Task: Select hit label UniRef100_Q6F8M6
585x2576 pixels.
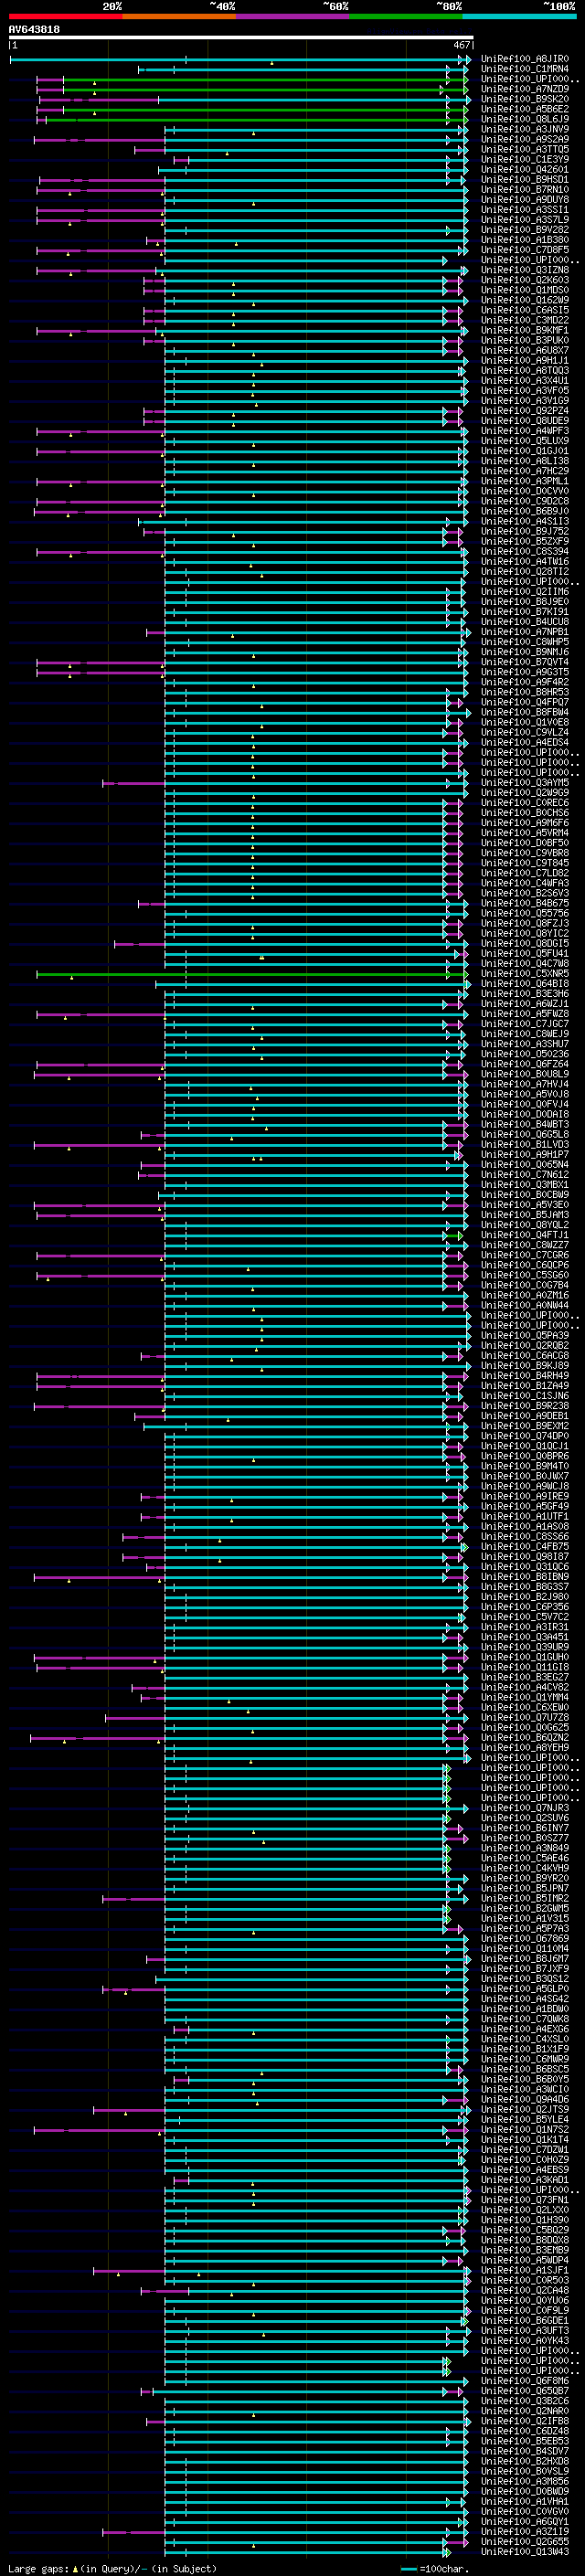Action: [x=525, y=2381]
